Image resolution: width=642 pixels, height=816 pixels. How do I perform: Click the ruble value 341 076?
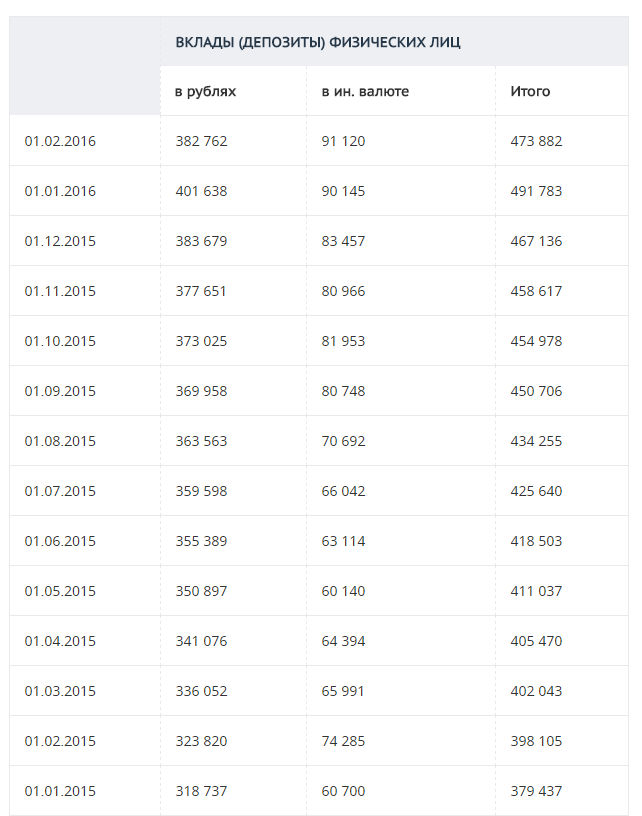pos(201,641)
